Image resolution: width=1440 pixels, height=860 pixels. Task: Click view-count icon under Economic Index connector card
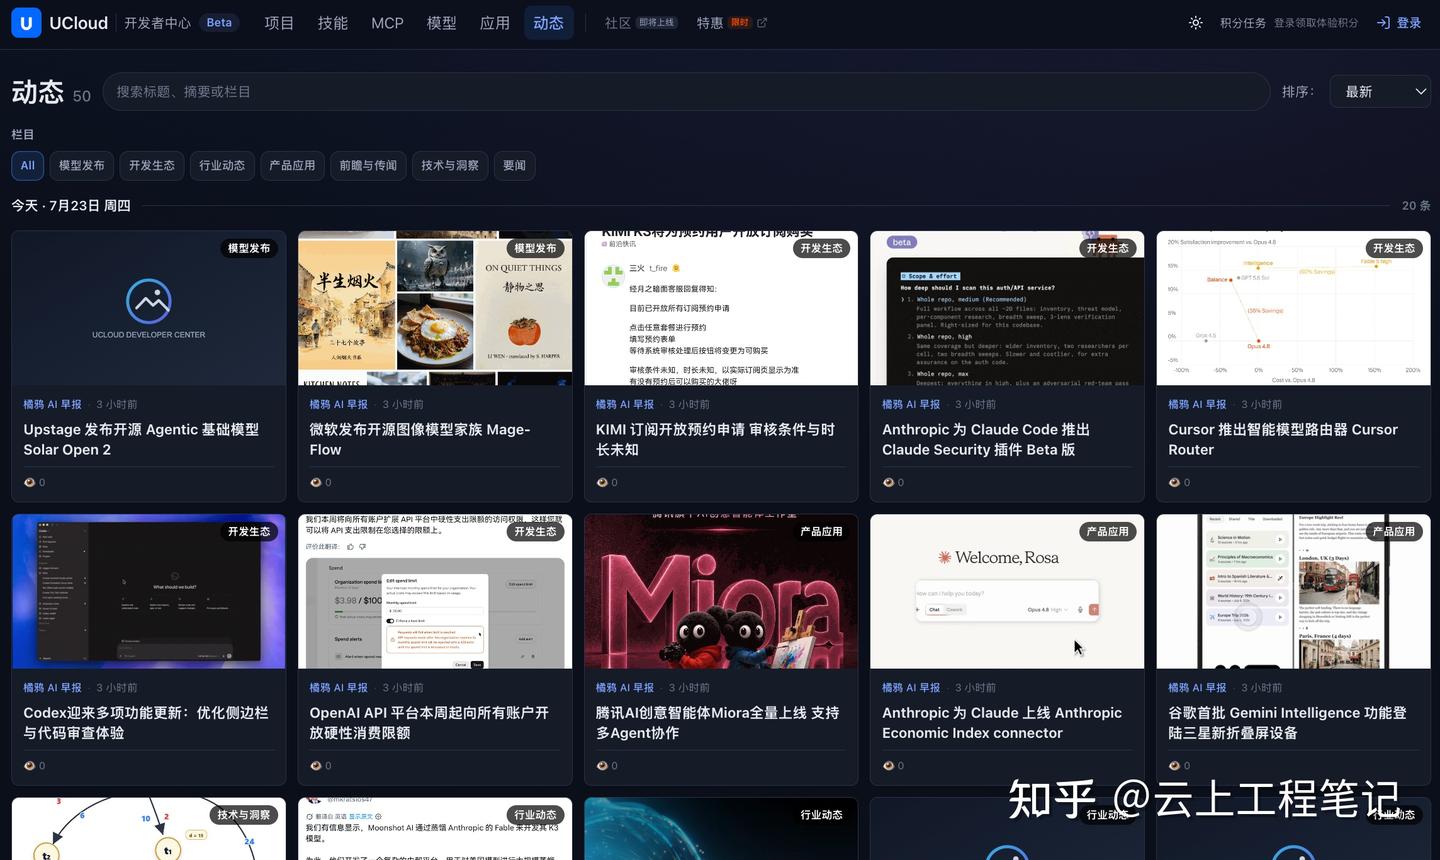[888, 766]
